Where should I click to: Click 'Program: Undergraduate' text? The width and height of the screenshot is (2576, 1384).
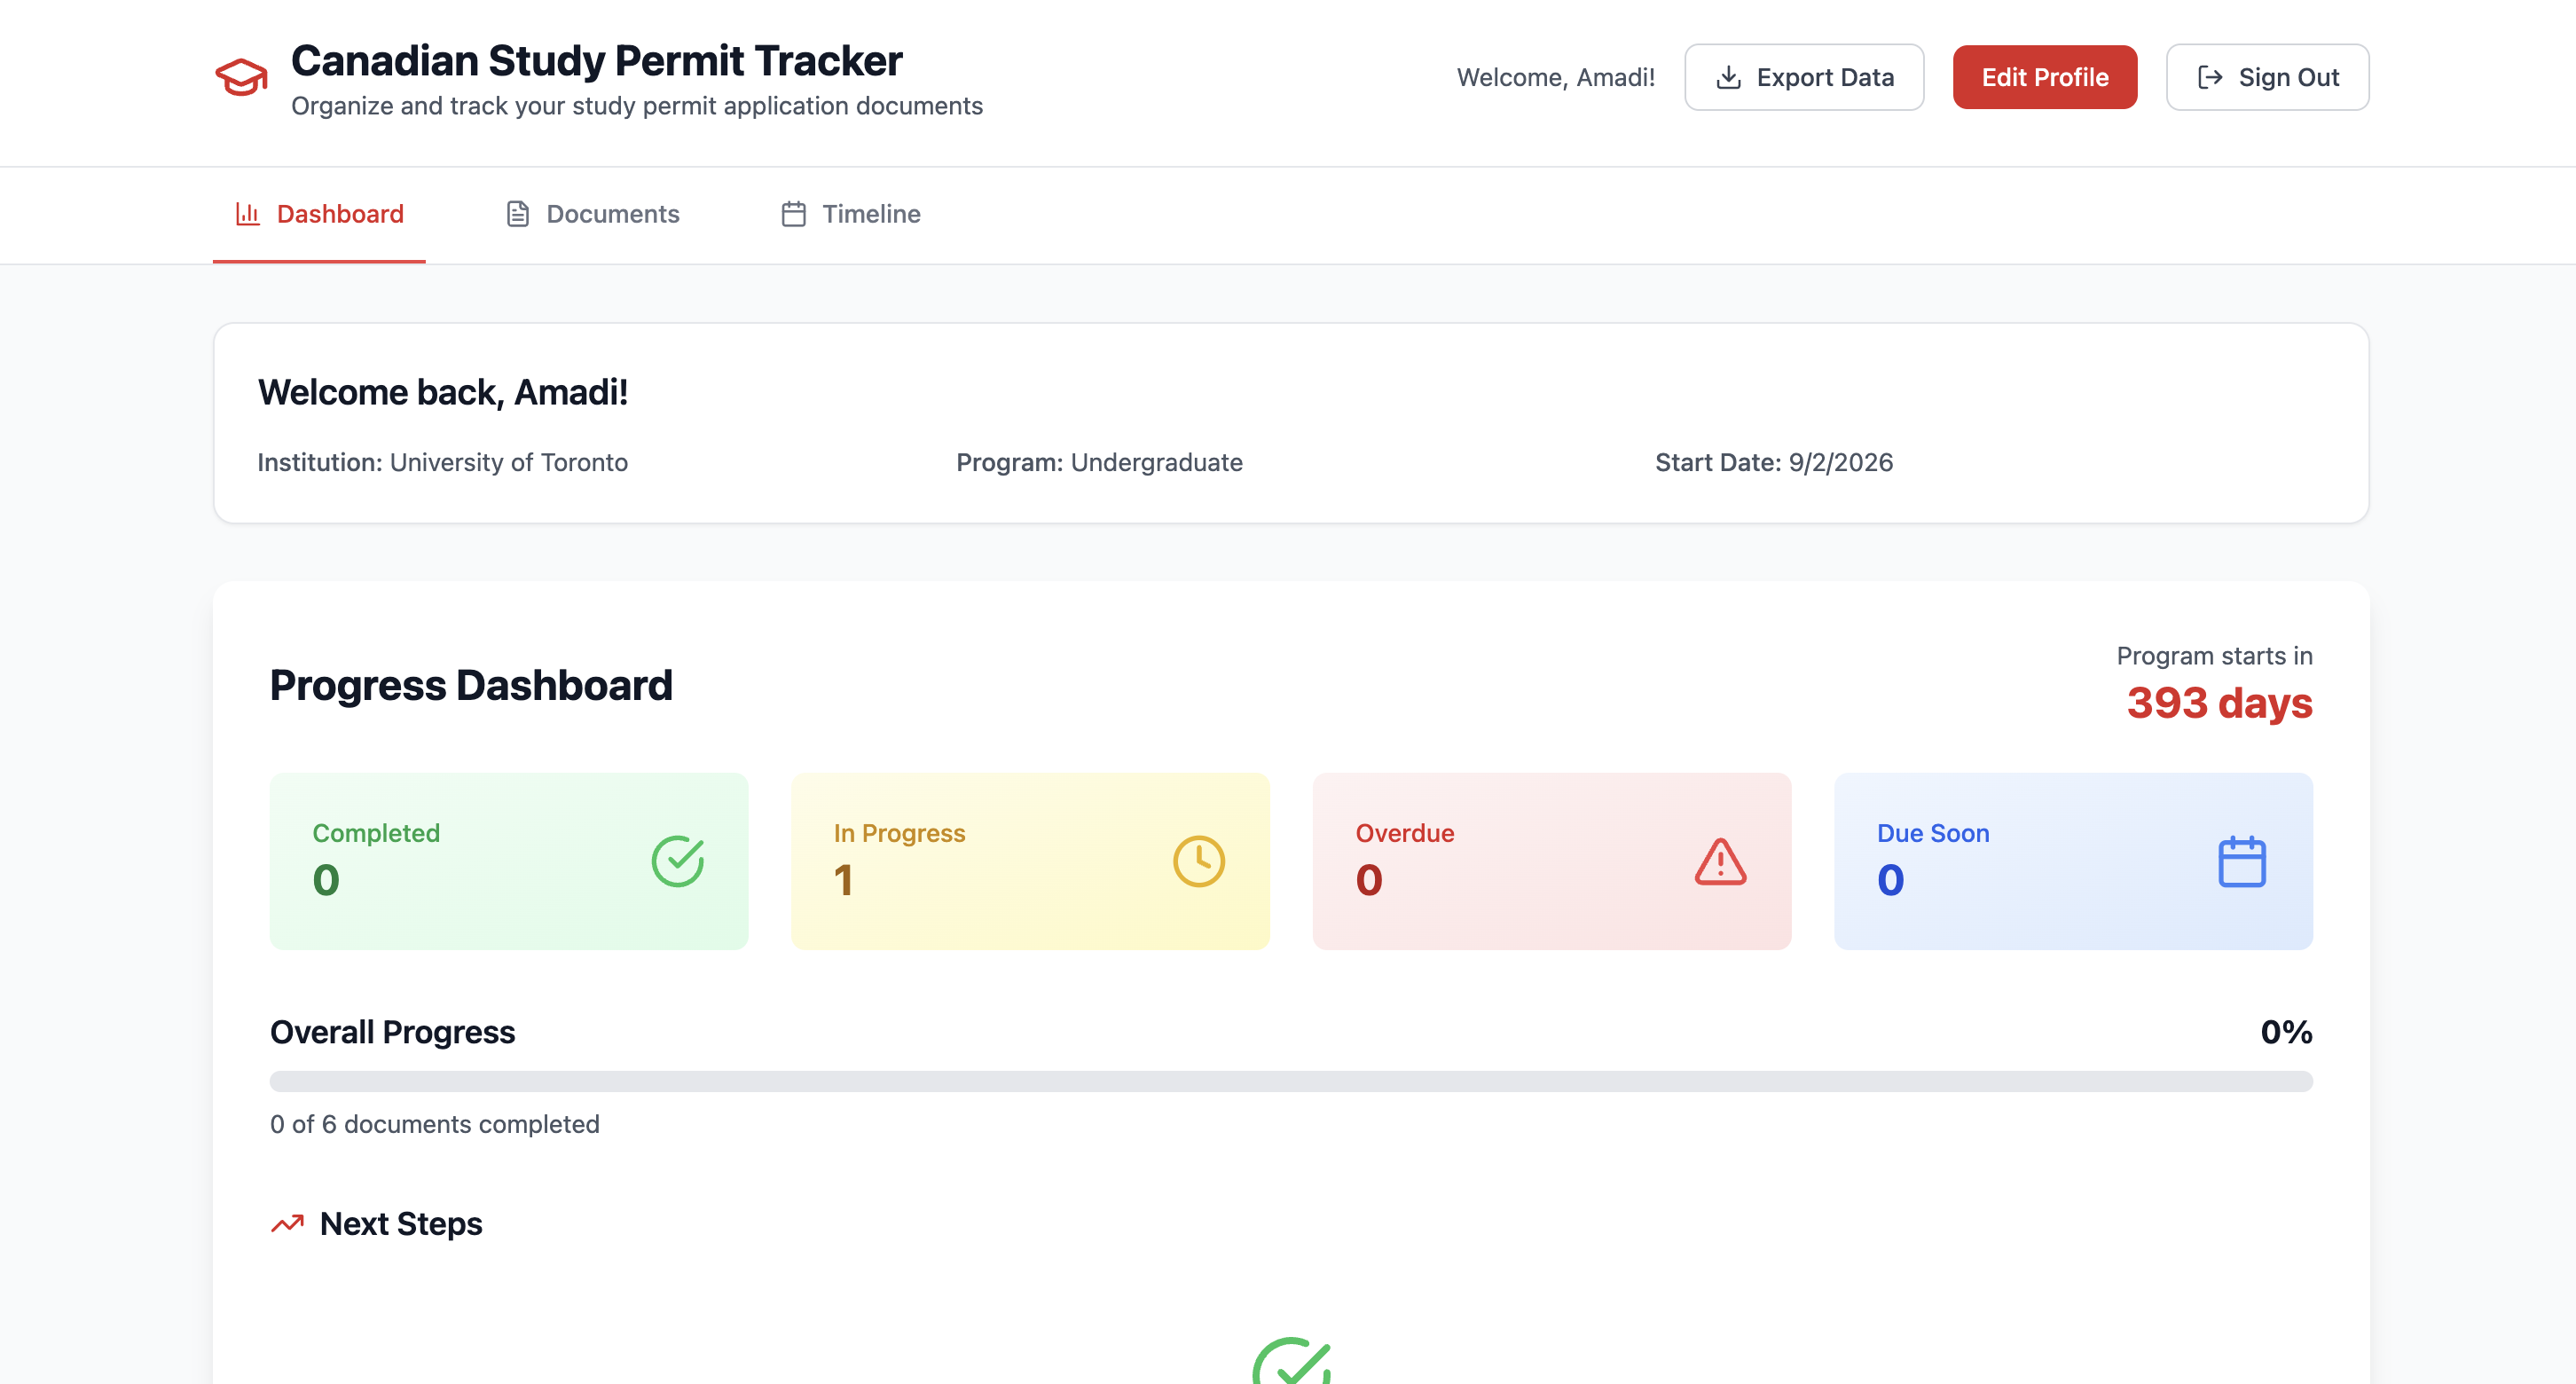pyautogui.click(x=1099, y=462)
